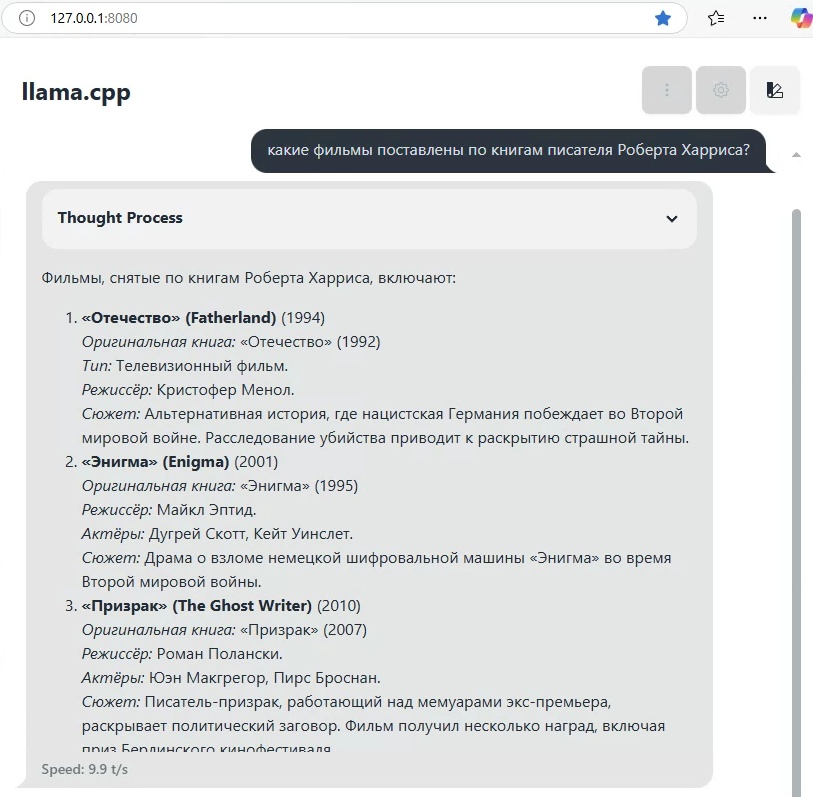
Task: Click the «Отечество» (Fatherland) list heading
Action: tap(178, 318)
